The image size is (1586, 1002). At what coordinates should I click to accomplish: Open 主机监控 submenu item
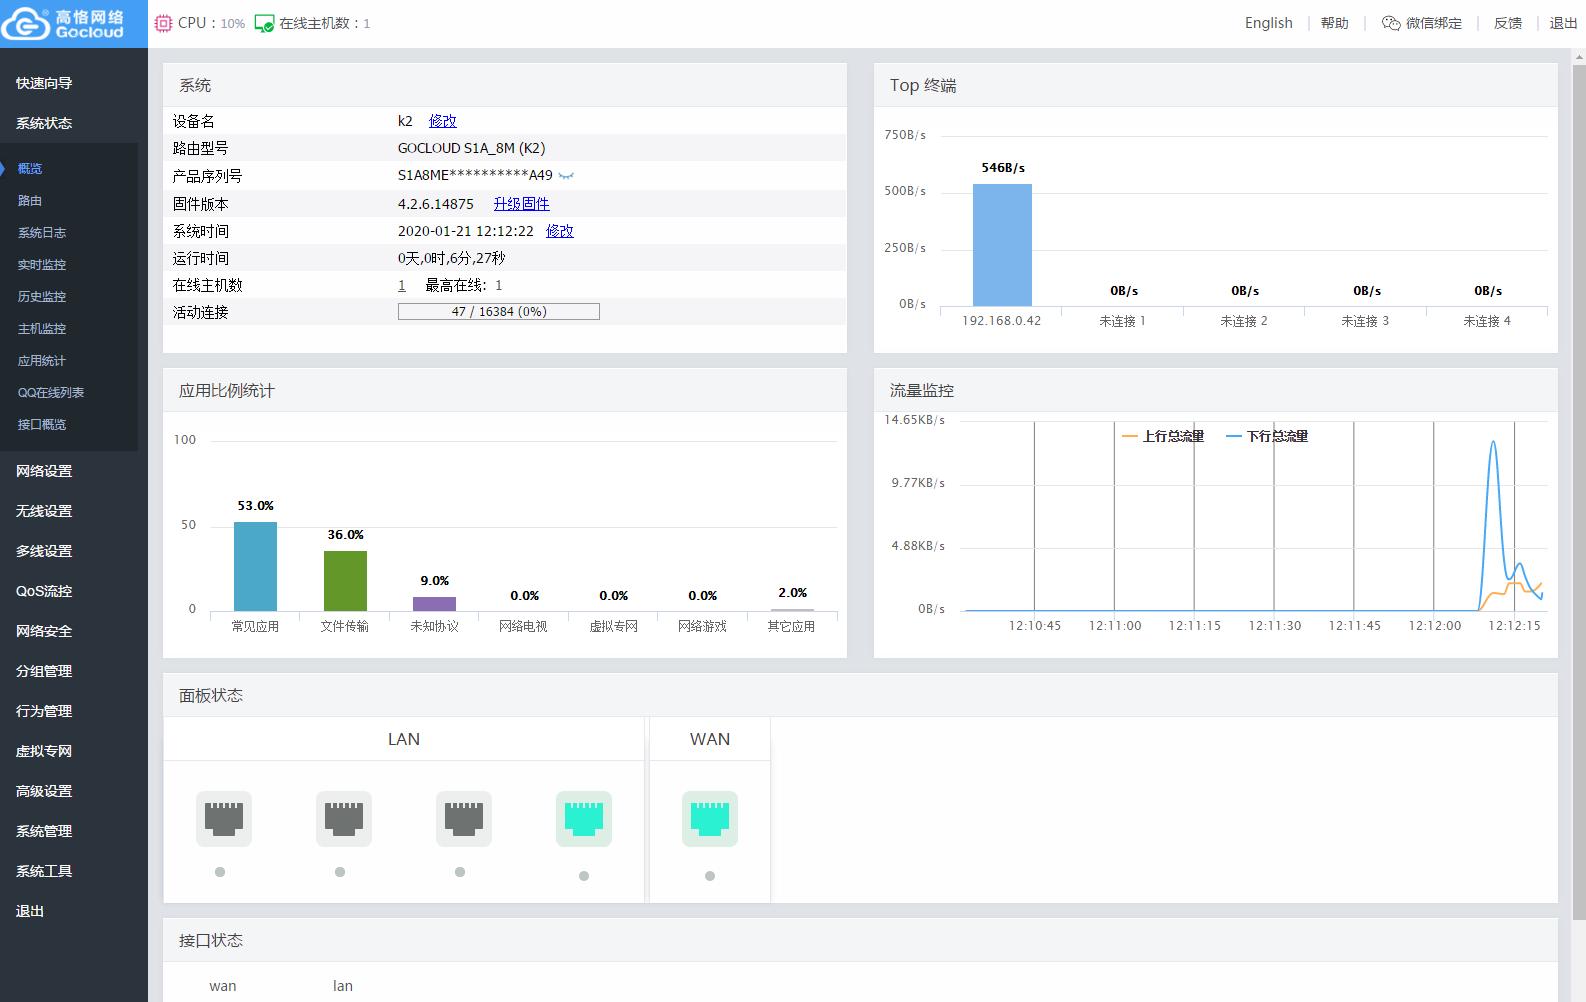(42, 328)
